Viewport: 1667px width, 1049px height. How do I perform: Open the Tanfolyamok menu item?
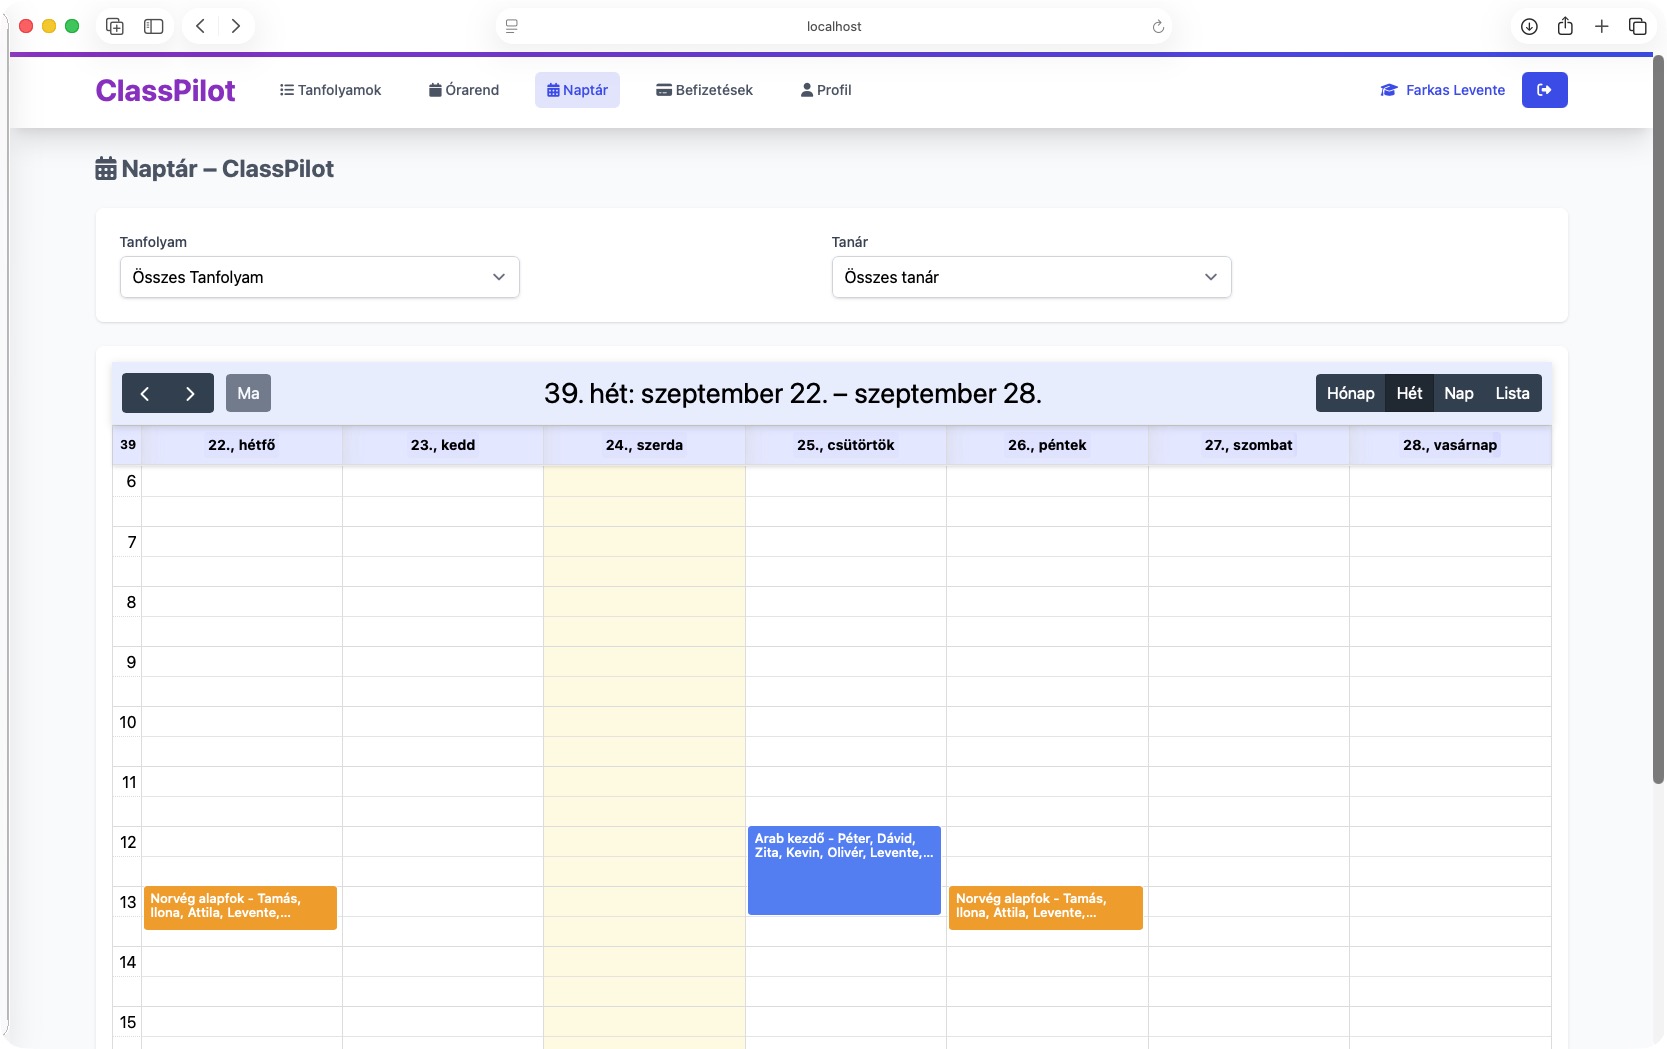(330, 90)
